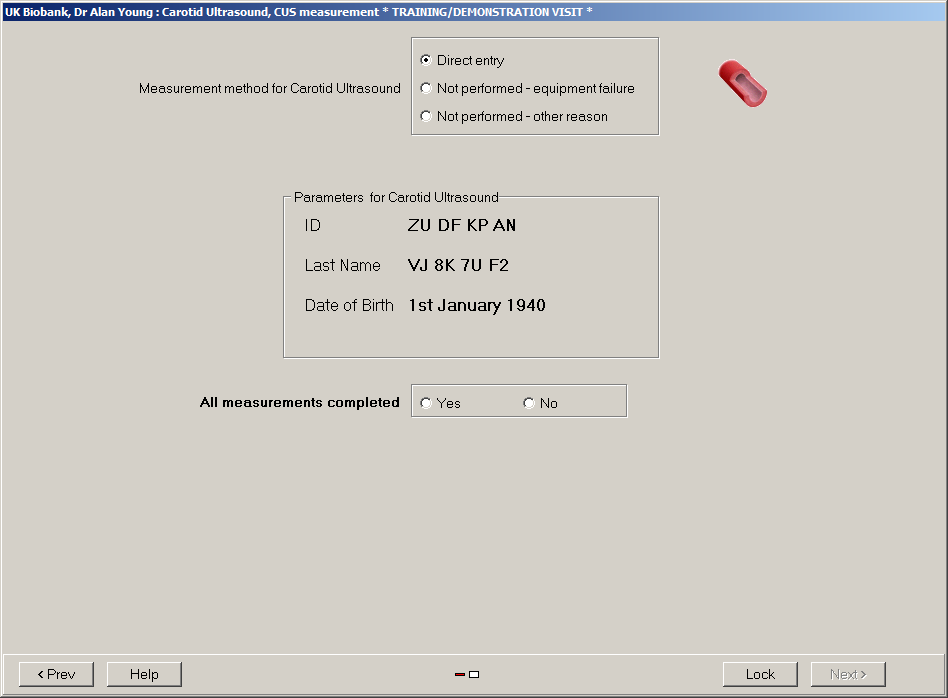Click the date 1st January 1940
This screenshot has width=948, height=698.
click(477, 305)
